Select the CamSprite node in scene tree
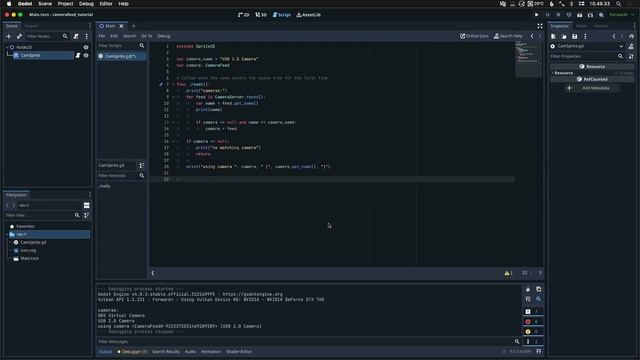The width and height of the screenshot is (640, 360). (x=43, y=55)
